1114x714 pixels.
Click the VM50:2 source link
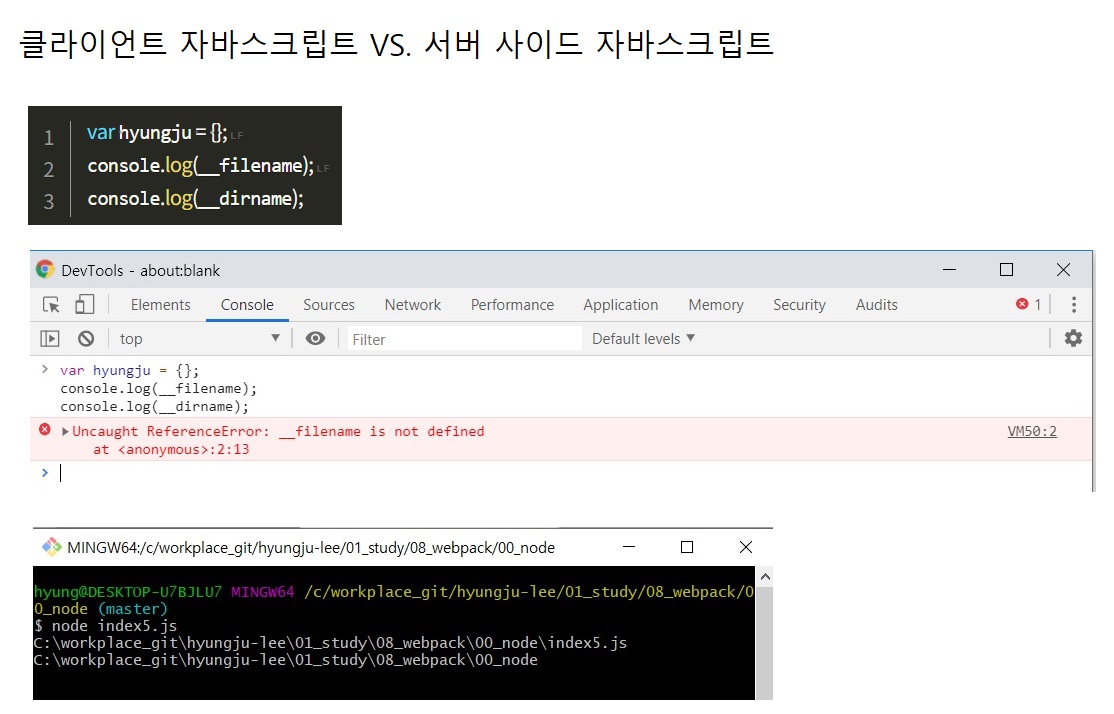point(1032,432)
